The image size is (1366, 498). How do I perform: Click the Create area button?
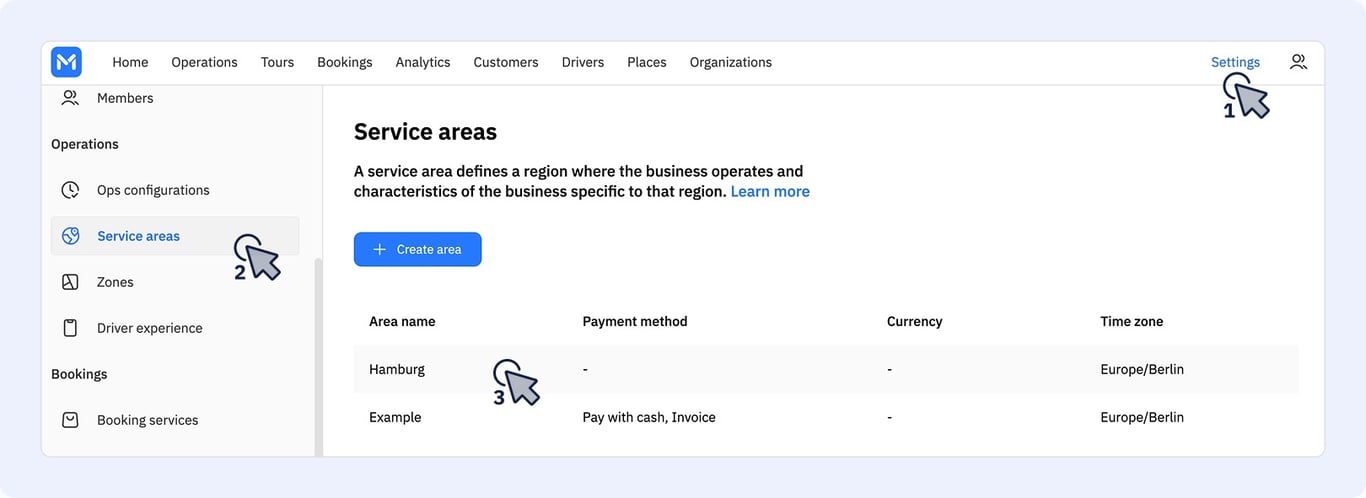point(417,249)
